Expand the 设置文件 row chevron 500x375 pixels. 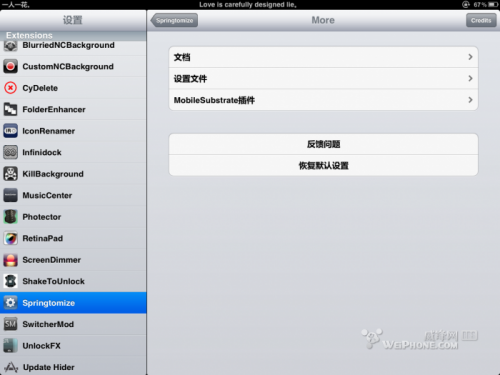[470, 78]
